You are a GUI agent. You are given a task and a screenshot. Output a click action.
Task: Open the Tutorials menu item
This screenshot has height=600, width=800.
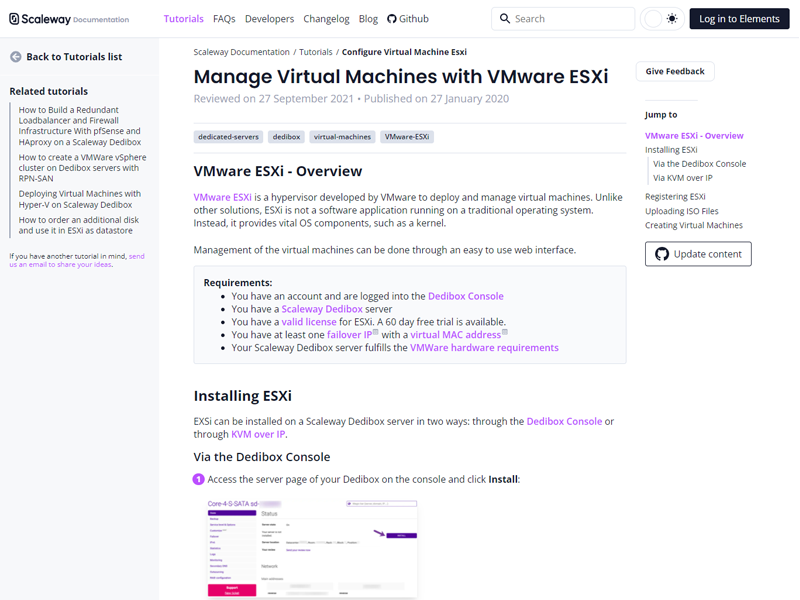coord(183,19)
